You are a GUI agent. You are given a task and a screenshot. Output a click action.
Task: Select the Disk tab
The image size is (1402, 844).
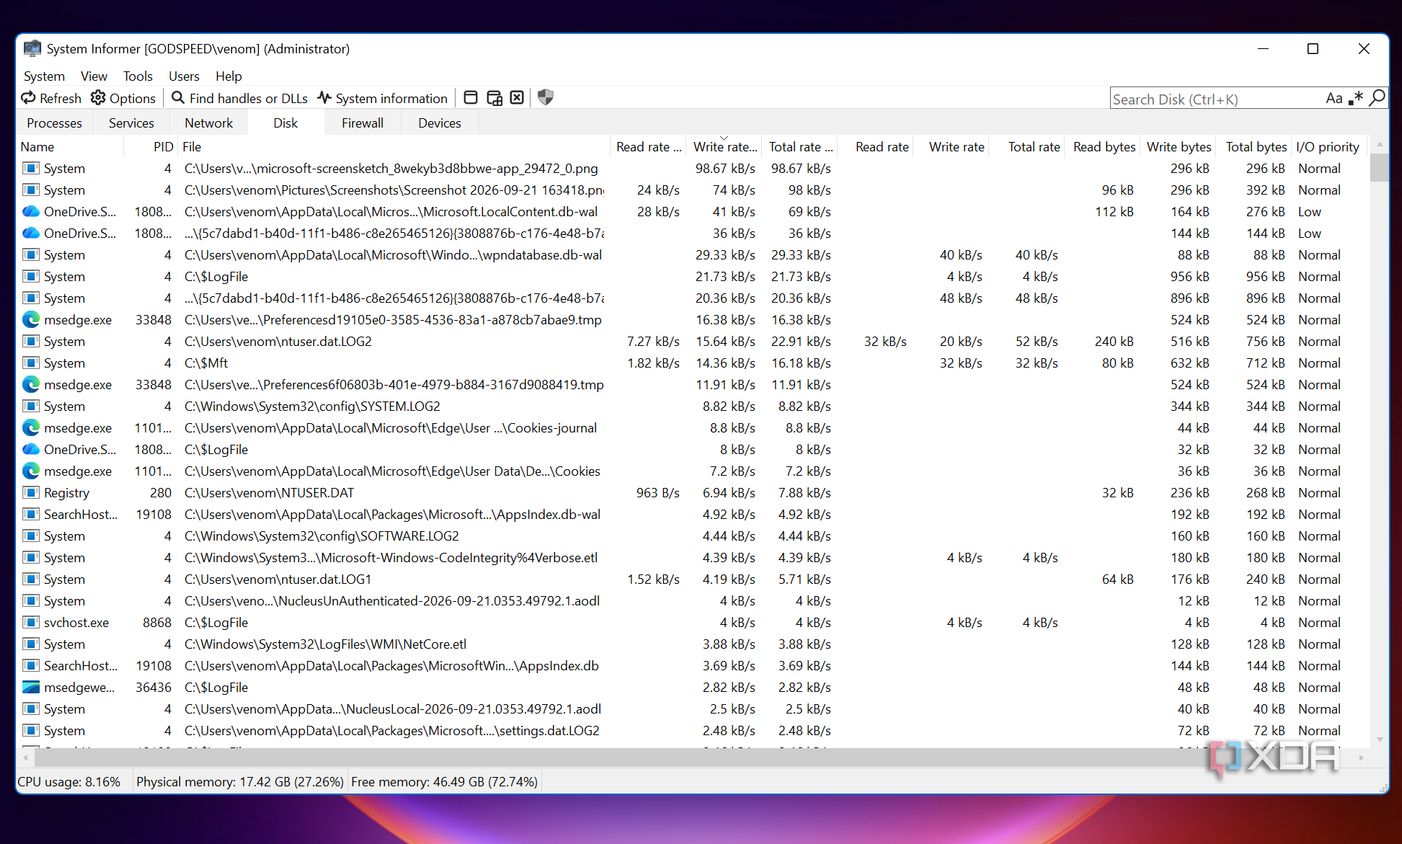tap(286, 123)
